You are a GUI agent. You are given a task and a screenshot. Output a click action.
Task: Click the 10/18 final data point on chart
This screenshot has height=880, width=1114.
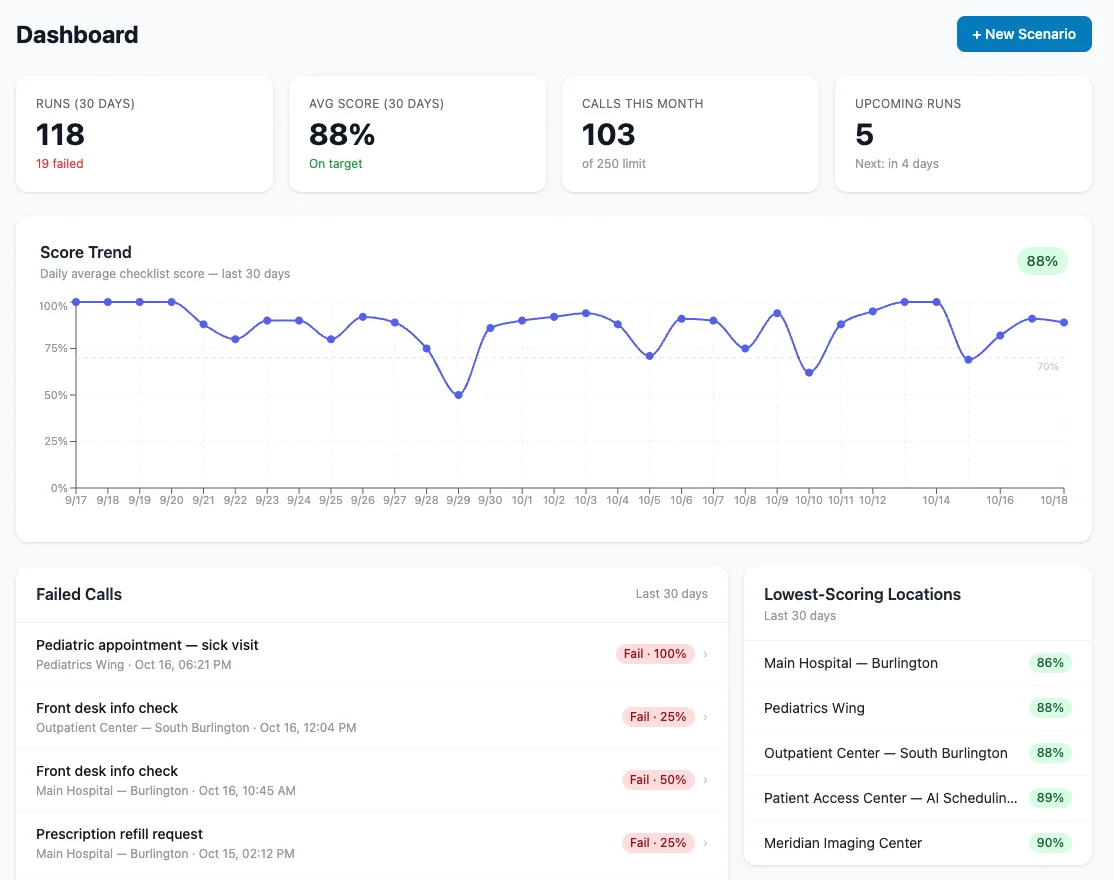(1064, 322)
